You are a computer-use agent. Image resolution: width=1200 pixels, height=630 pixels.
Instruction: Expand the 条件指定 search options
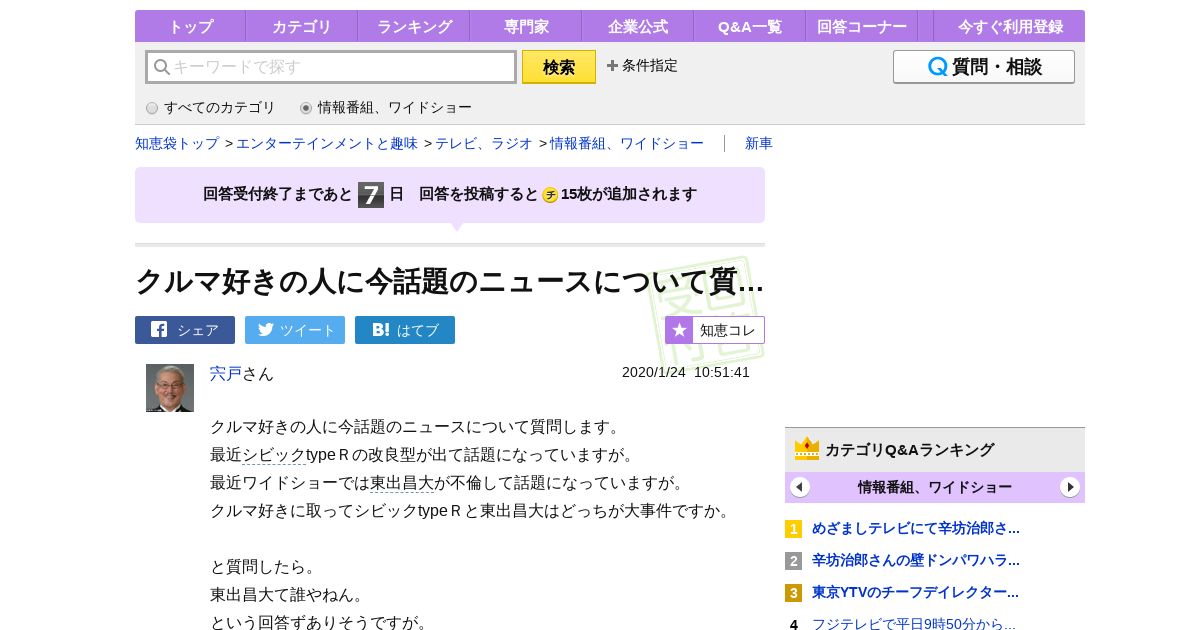pos(642,66)
